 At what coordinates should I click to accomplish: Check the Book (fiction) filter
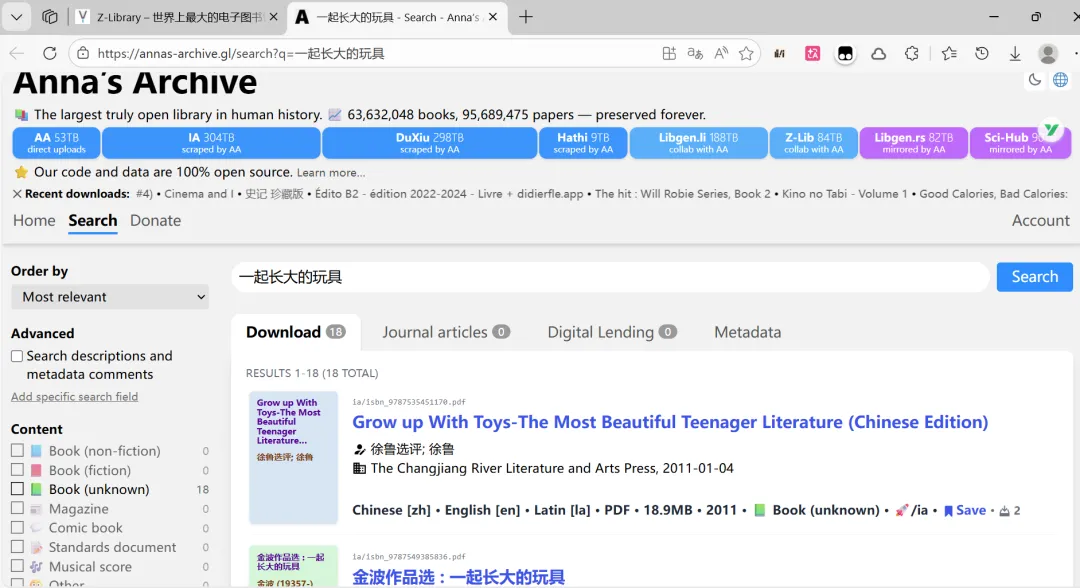(17, 470)
